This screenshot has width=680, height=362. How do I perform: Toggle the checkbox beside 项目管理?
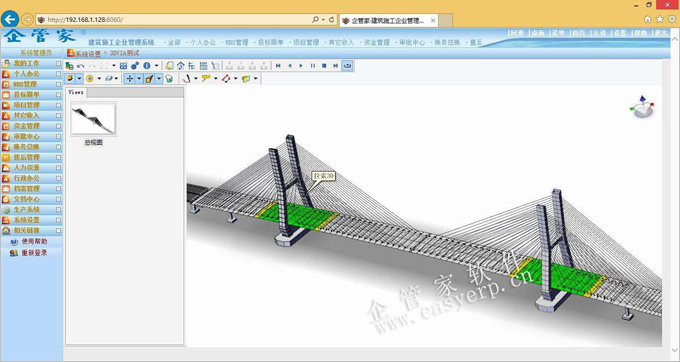click(x=58, y=105)
